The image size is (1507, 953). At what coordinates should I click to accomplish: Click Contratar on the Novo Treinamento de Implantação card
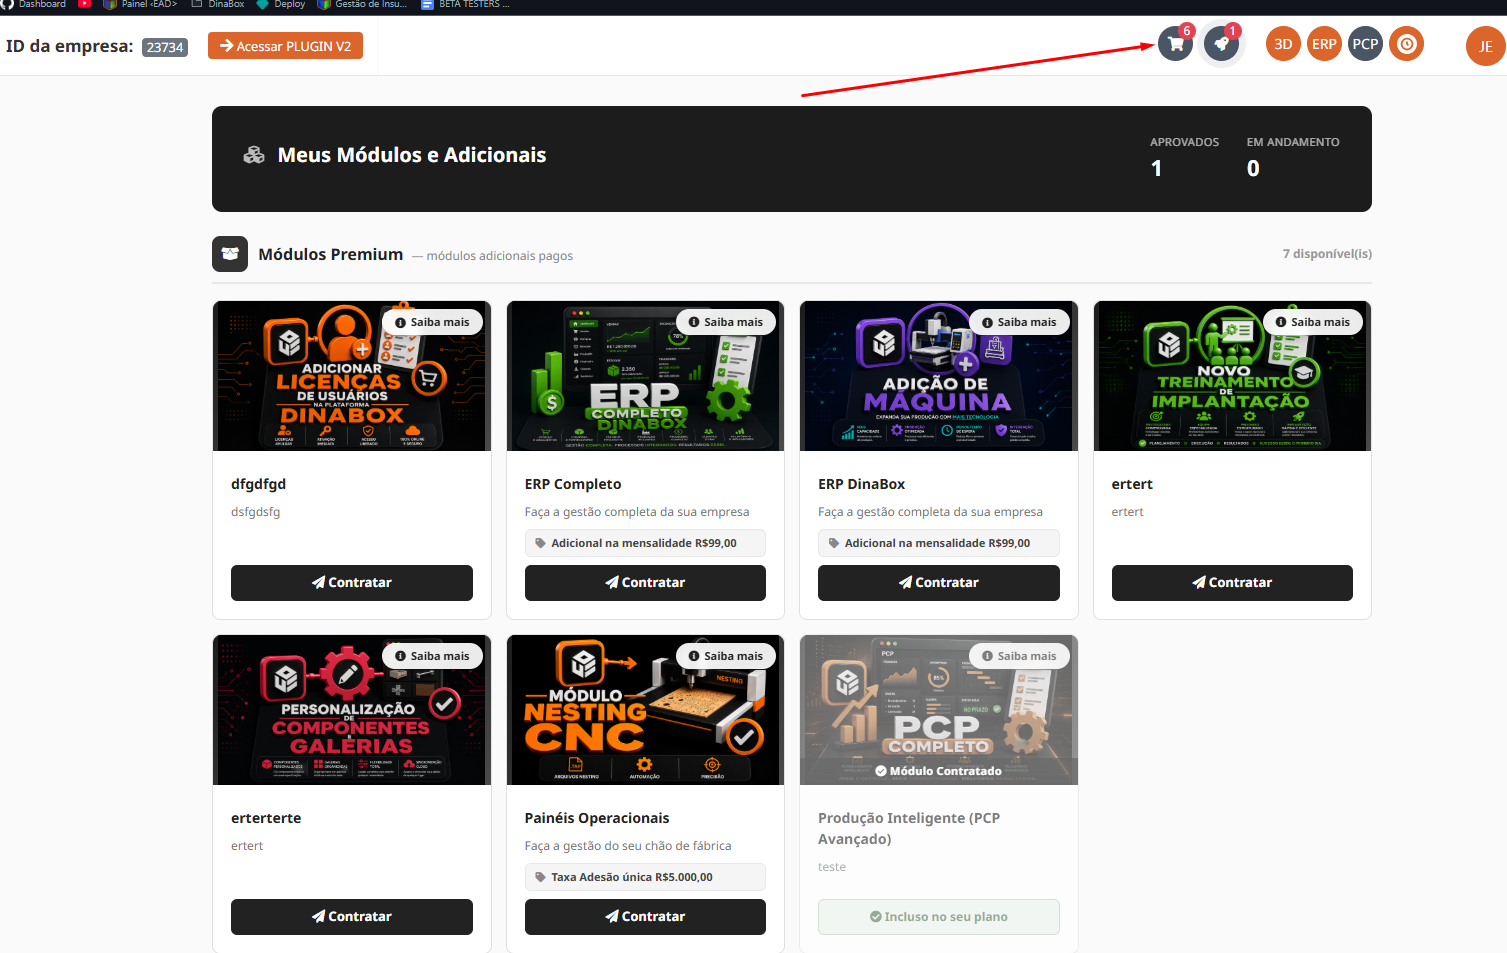(x=1232, y=583)
